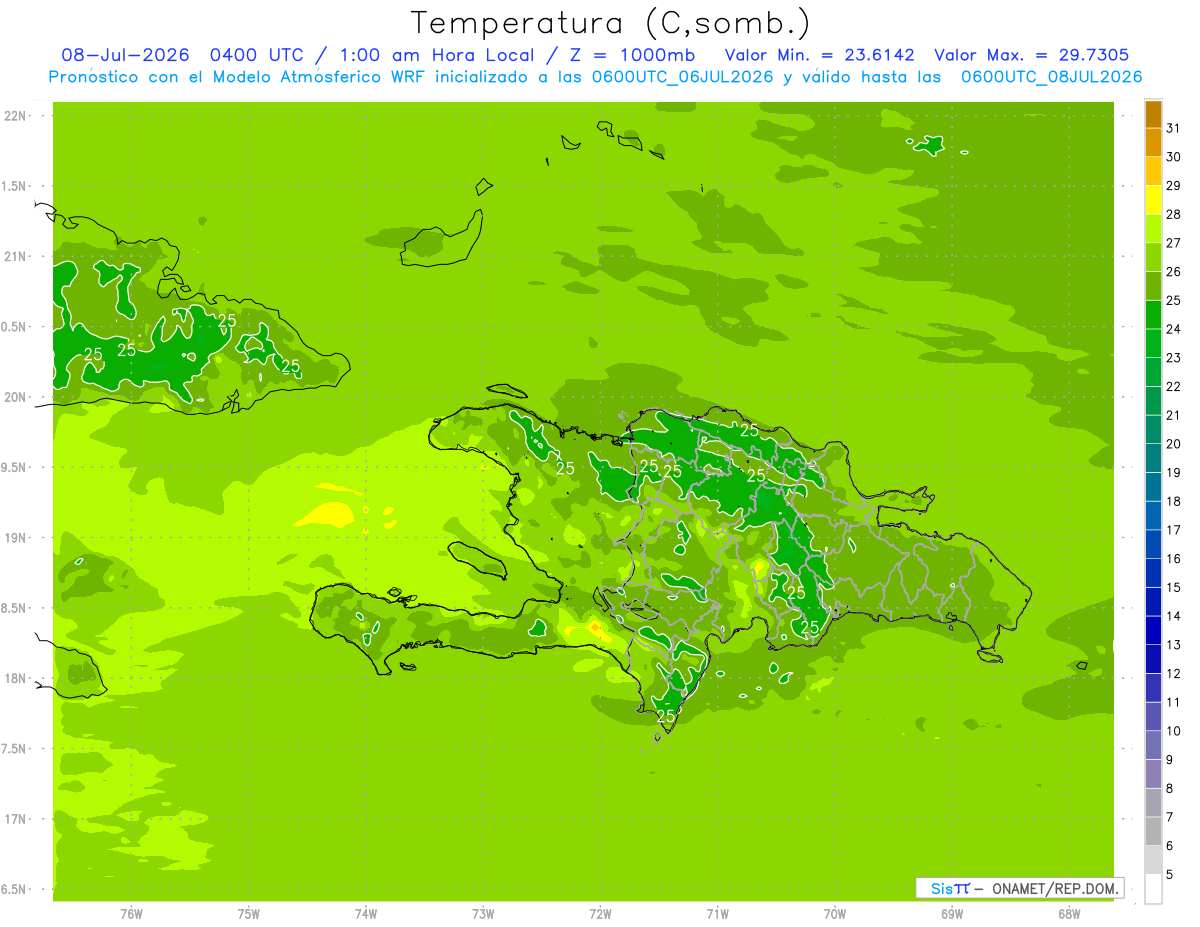Click the gray 7 degree legend swatch
Image resolution: width=1200 pixels, height=927 pixels.
pyautogui.click(x=1153, y=803)
